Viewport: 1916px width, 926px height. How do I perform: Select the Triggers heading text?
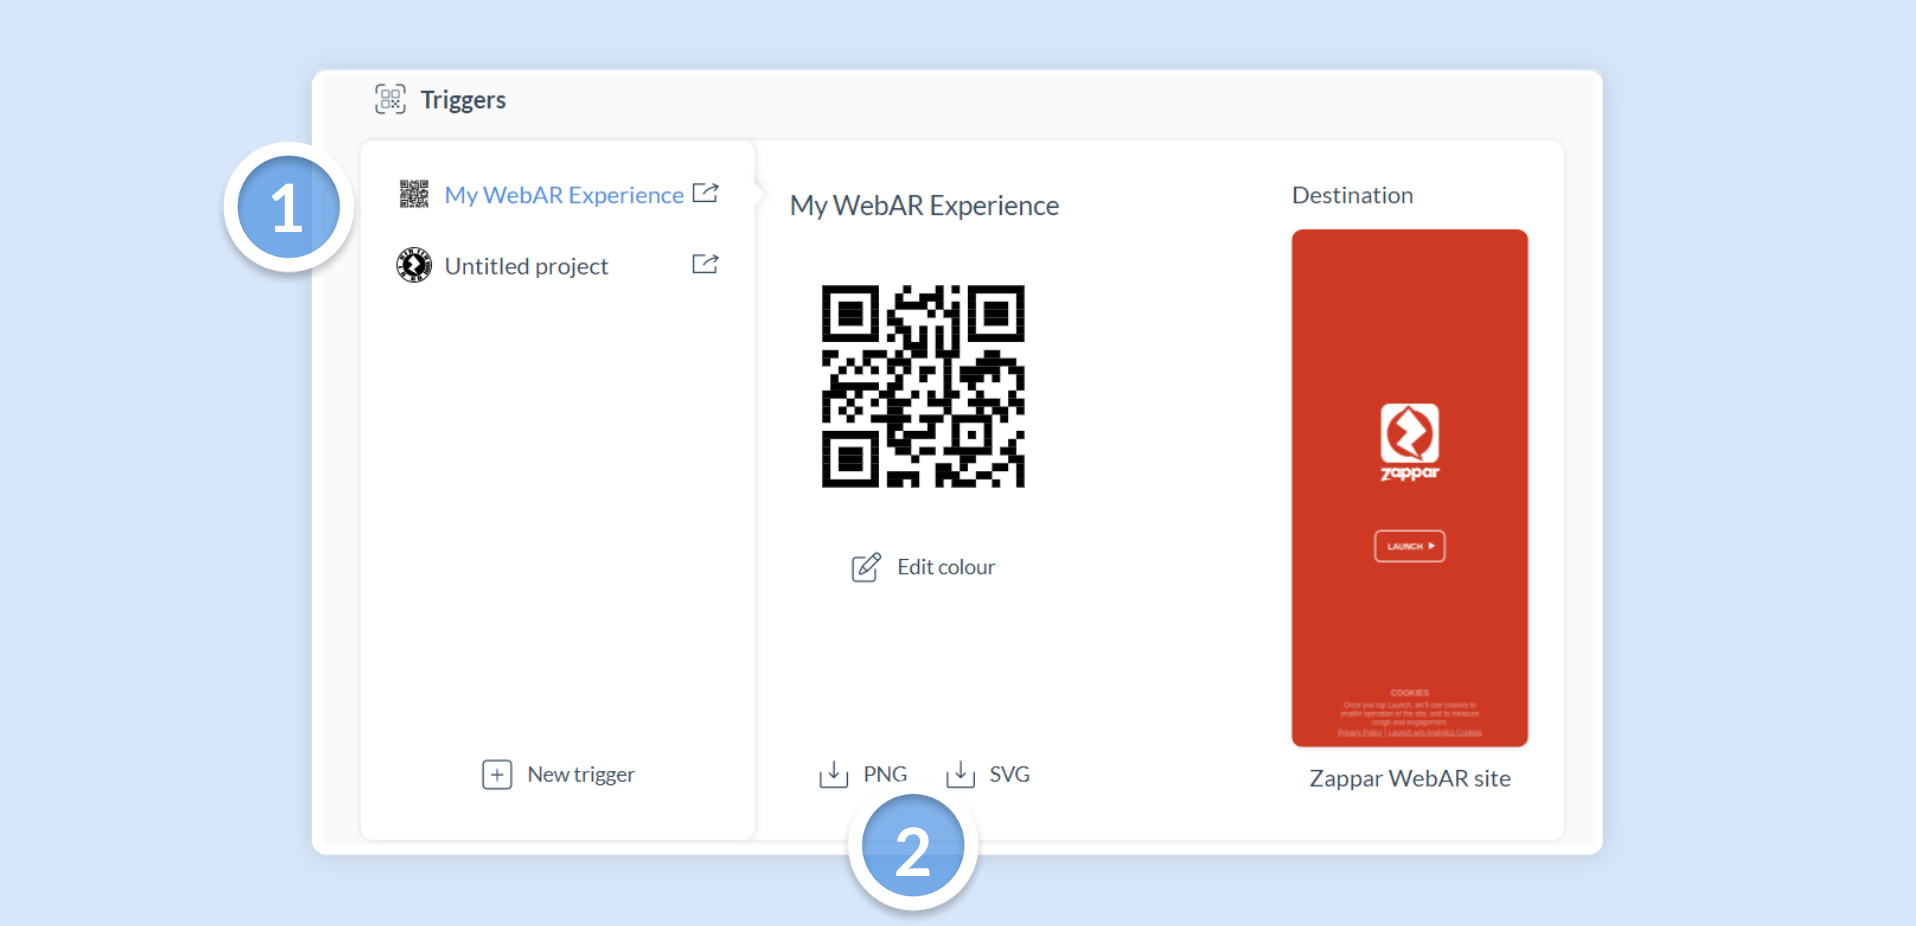click(463, 100)
